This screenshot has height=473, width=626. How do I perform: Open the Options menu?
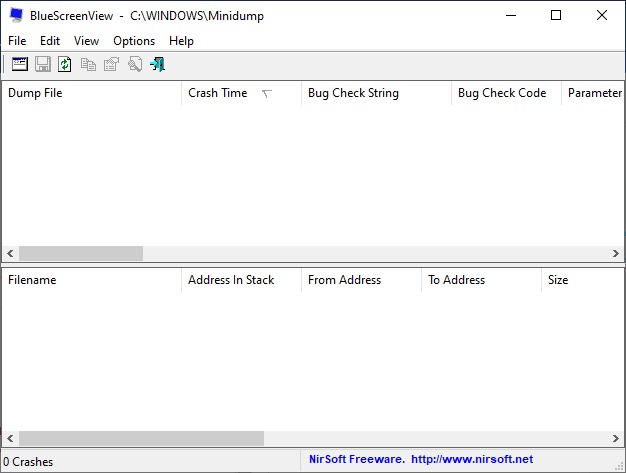[134, 41]
